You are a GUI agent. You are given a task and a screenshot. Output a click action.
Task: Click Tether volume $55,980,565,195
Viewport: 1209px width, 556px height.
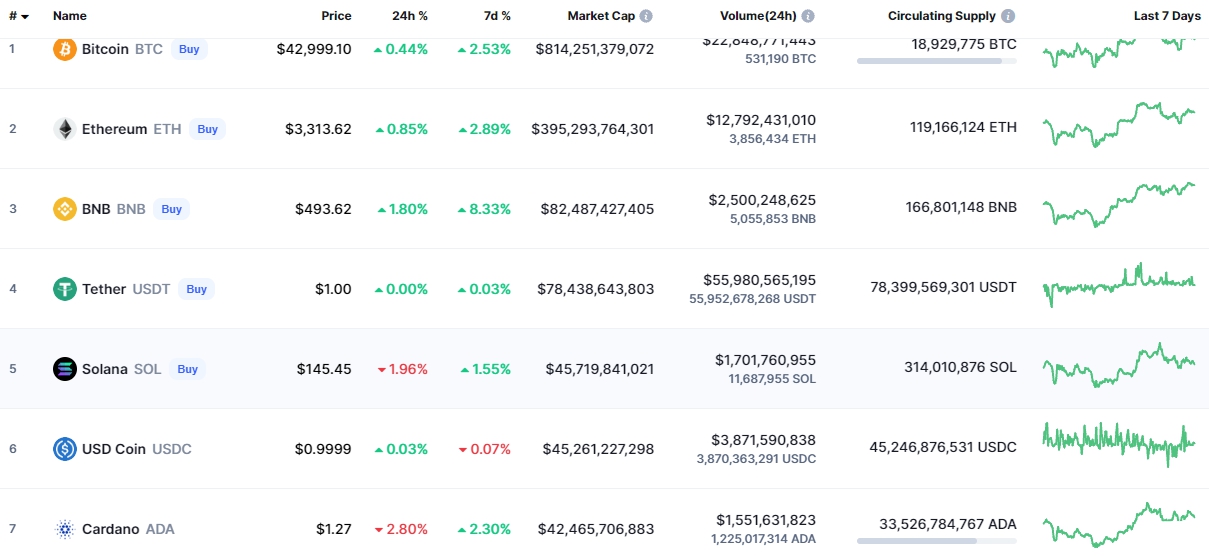point(760,280)
